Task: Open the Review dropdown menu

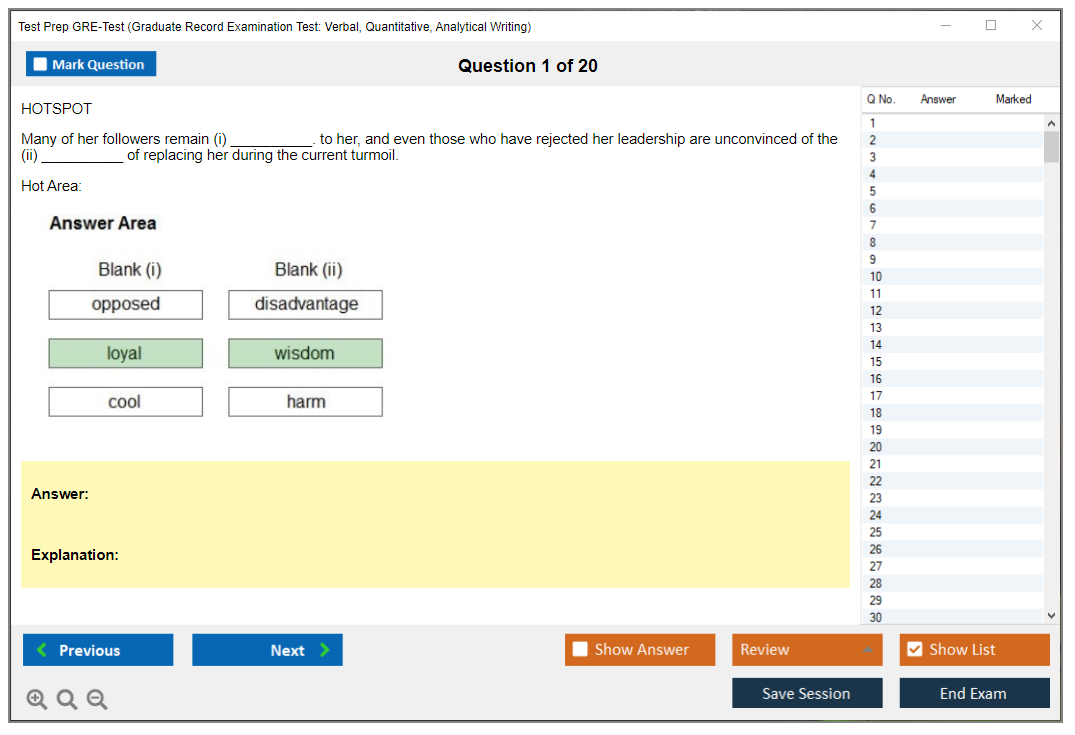Action: coord(806,650)
